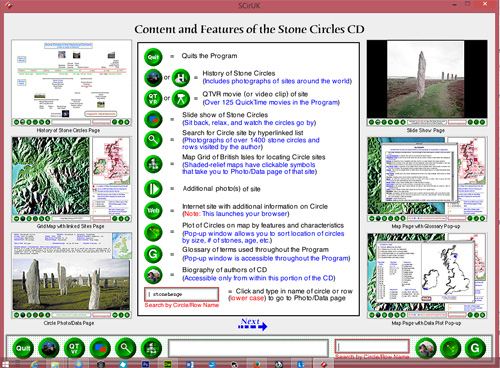Click the camera tripod video clip icon

coord(181,99)
